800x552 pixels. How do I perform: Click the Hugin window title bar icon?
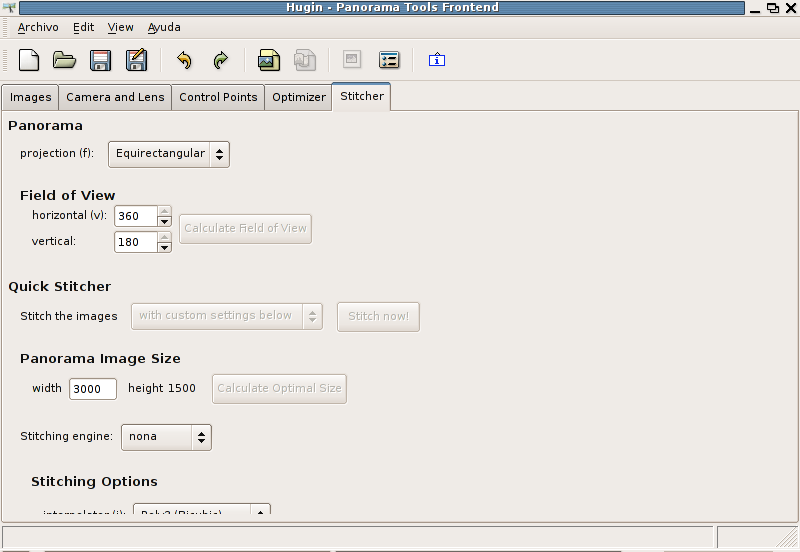click(9, 7)
